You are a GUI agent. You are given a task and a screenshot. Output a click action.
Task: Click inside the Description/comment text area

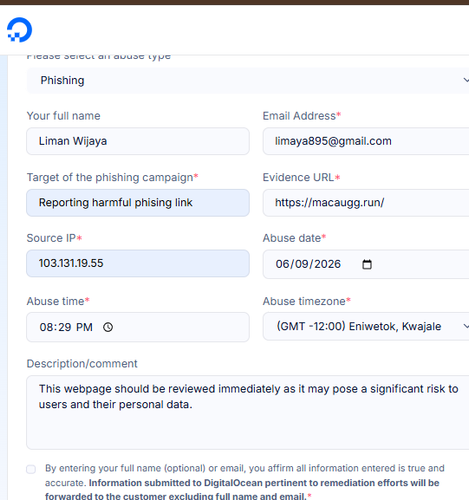248,412
